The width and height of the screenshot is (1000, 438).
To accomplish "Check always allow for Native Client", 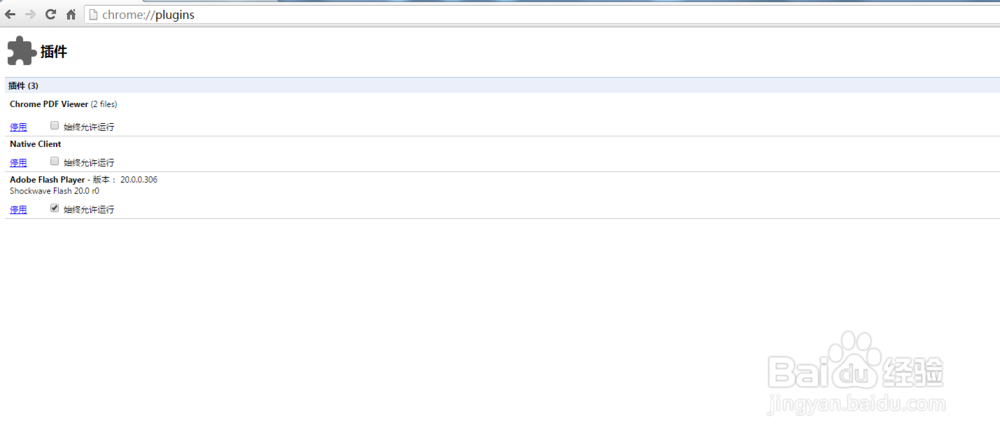I will (55, 162).
